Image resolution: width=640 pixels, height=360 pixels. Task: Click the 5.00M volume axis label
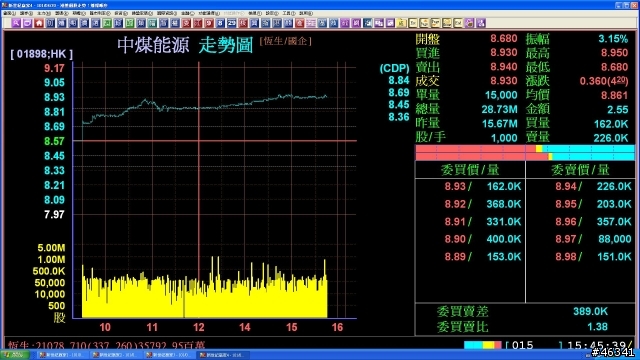click(x=51, y=248)
